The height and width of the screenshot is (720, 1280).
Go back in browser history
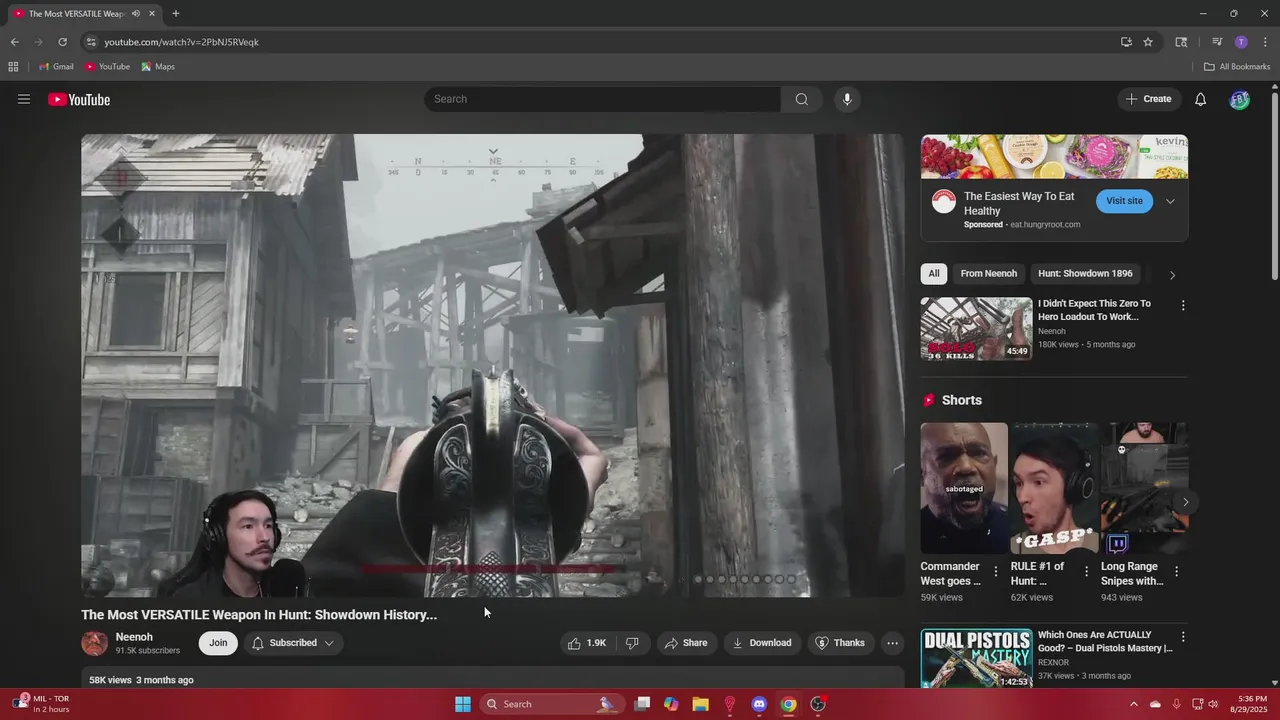[14, 42]
